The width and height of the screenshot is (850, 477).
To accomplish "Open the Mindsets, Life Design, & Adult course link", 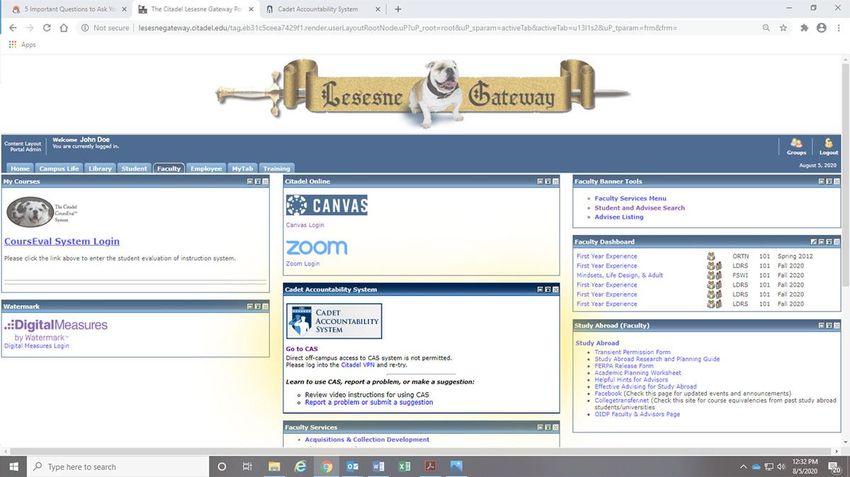I will [x=620, y=275].
